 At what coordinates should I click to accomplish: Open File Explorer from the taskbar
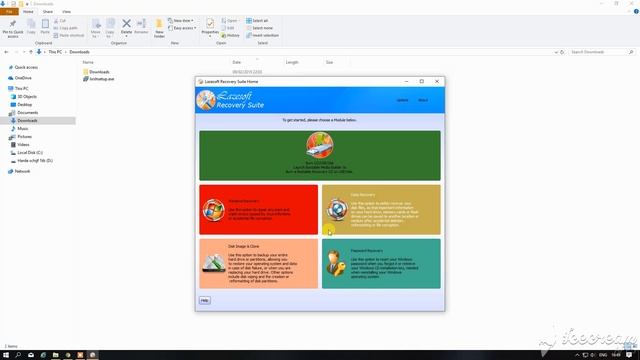[x=56, y=355]
